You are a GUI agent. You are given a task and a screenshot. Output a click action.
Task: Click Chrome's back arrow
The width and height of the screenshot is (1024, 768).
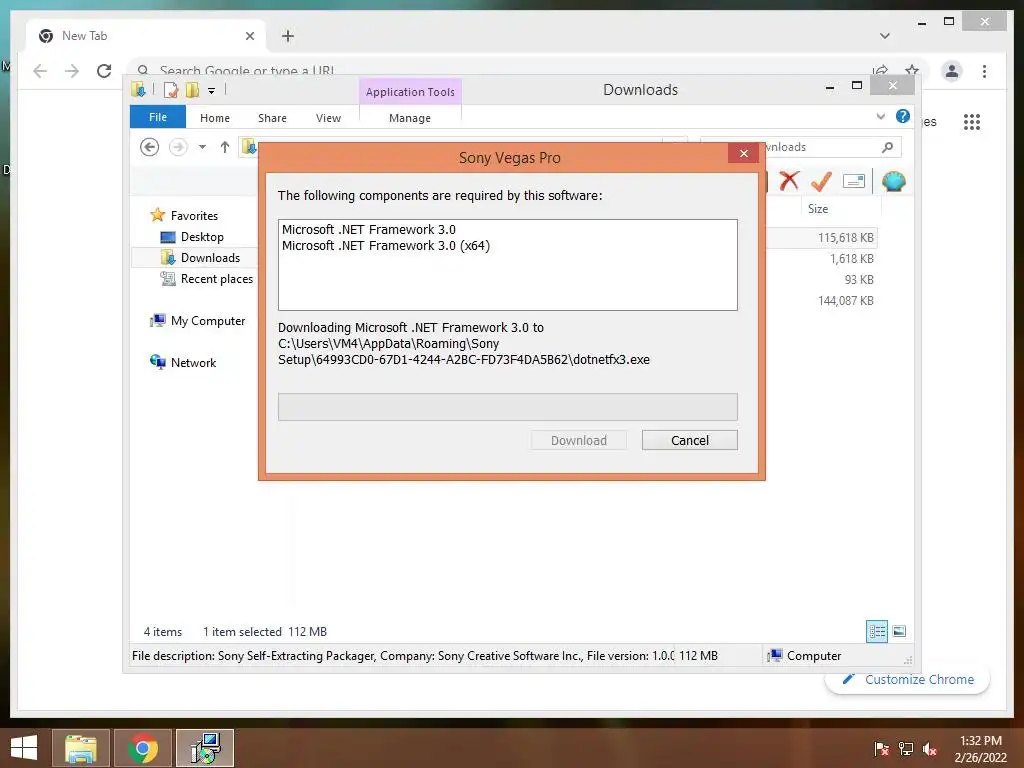[x=40, y=71]
